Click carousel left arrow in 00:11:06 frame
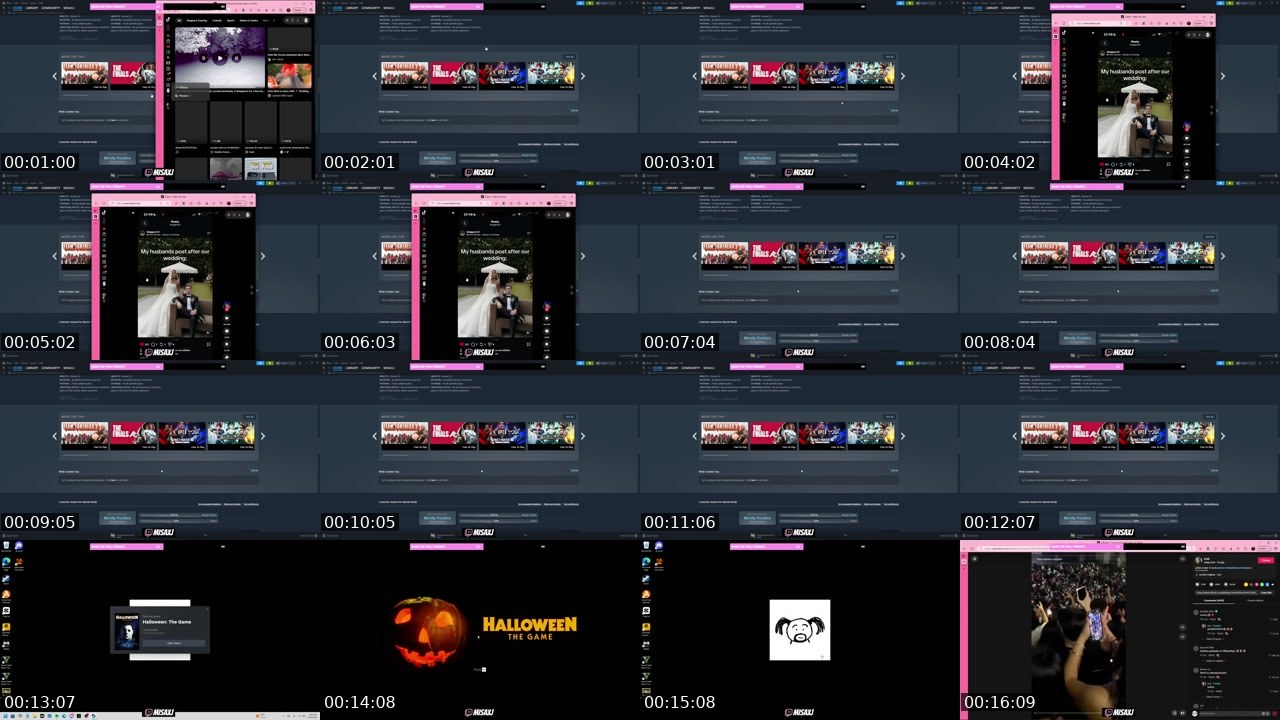This screenshot has height=720, width=1280. 695,435
